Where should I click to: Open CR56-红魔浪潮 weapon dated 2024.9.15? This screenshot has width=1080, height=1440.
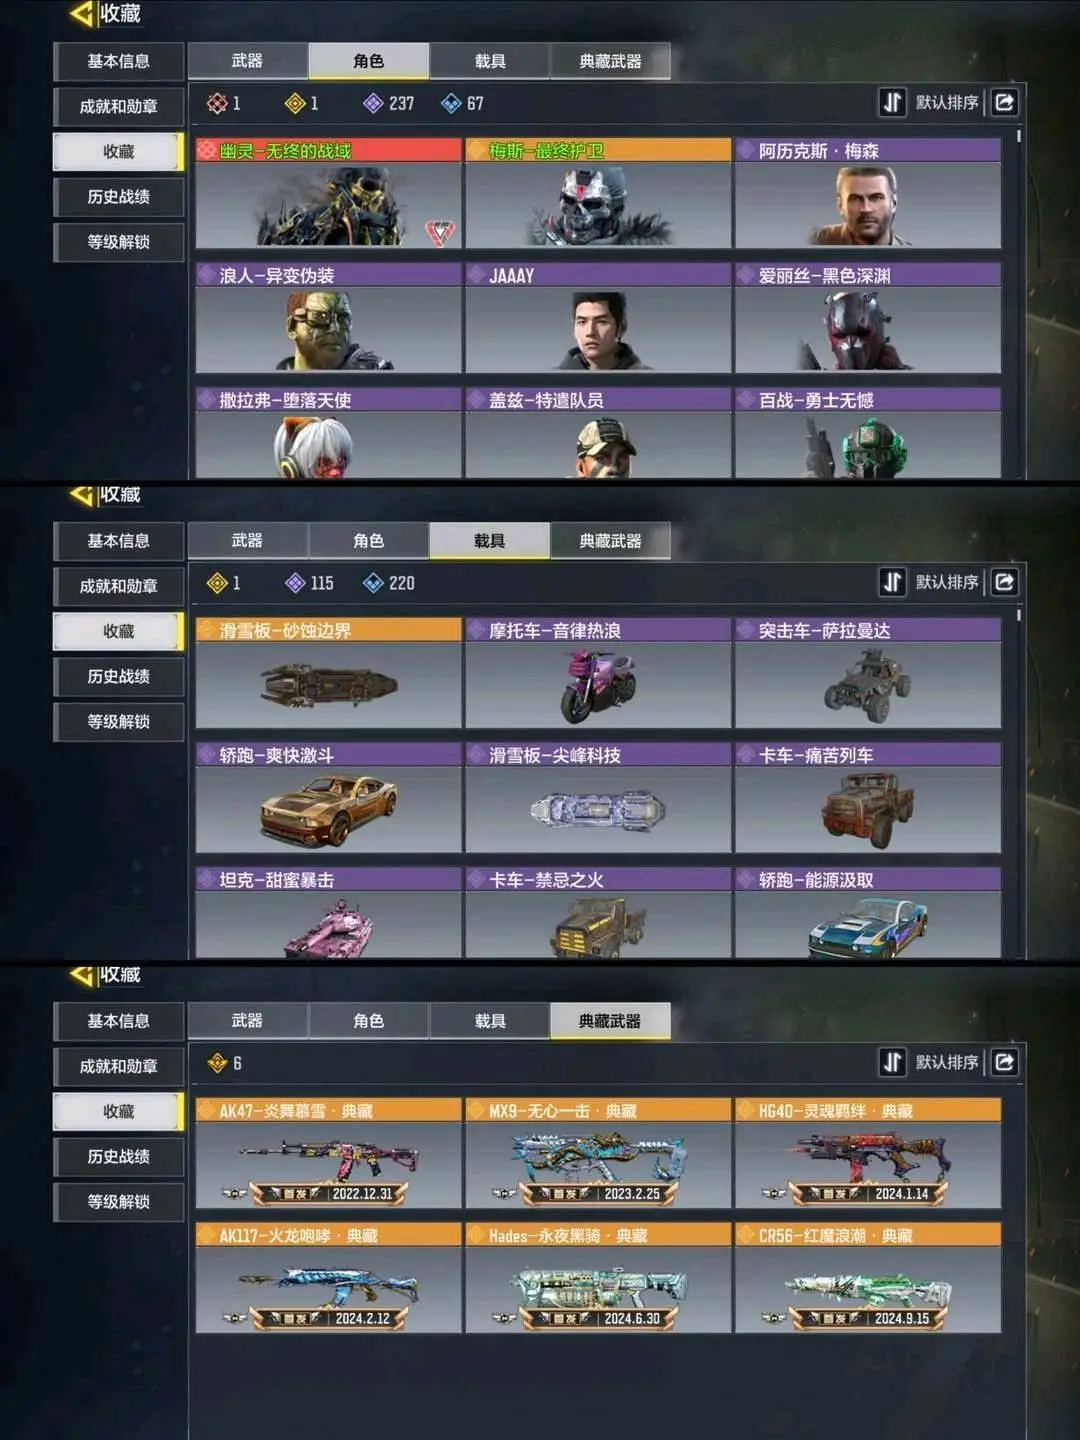pos(868,1278)
